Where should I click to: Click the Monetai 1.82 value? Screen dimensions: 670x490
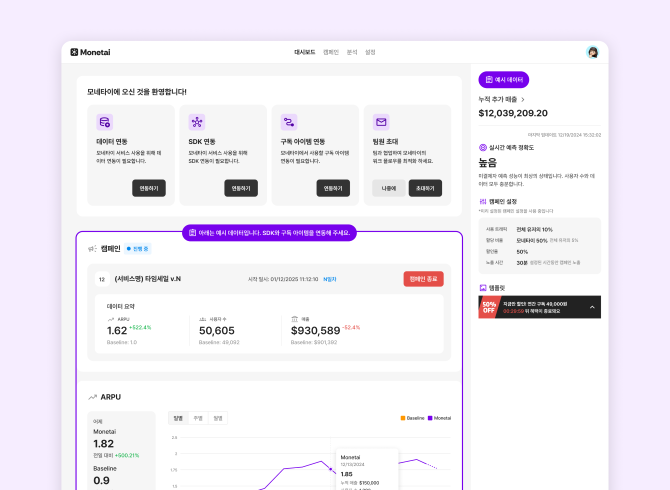(x=103, y=444)
